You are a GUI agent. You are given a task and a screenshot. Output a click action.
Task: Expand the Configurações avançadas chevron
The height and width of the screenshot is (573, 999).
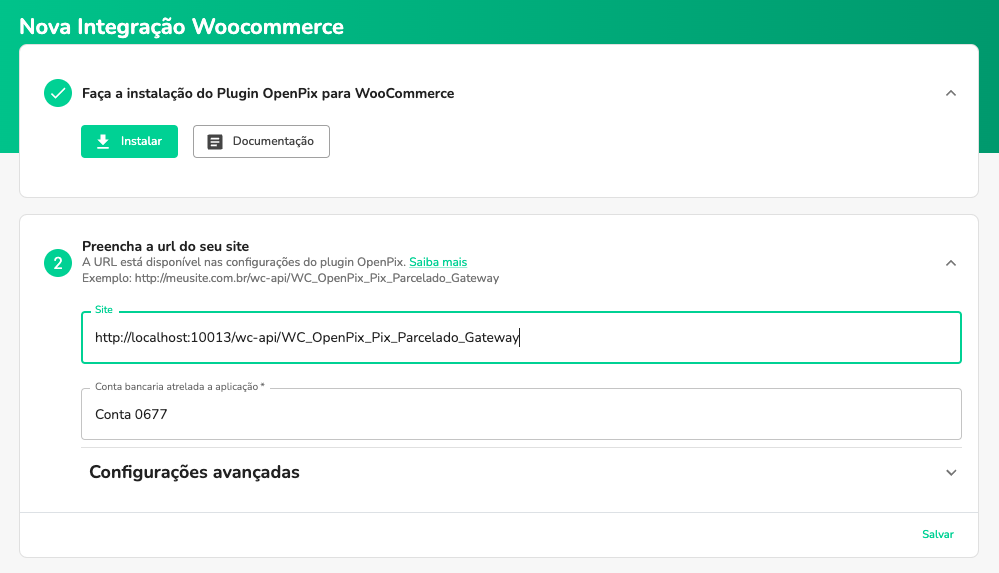point(951,472)
